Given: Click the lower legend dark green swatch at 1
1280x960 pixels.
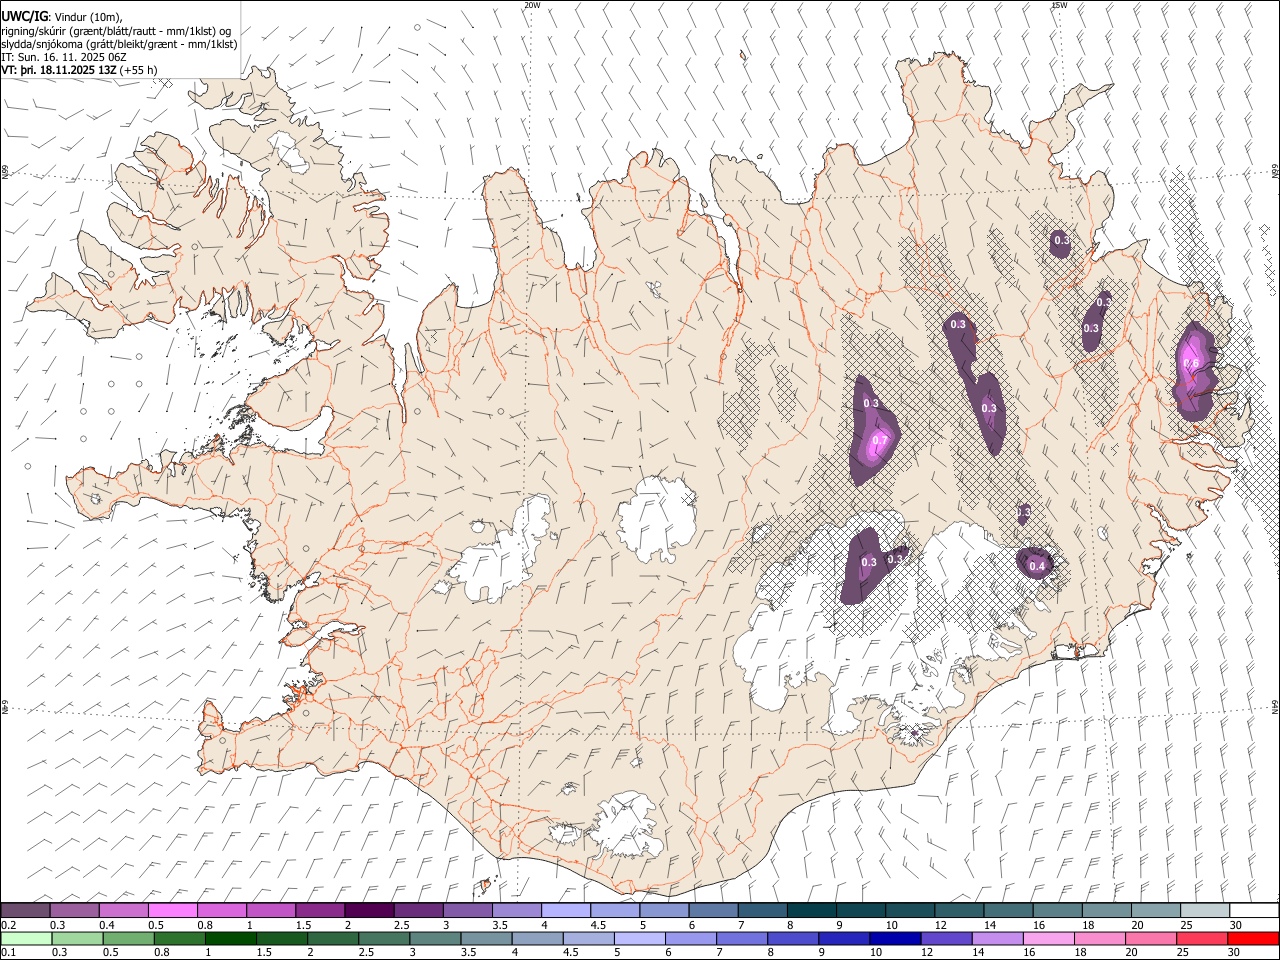Looking at the screenshot, I should (231, 939).
